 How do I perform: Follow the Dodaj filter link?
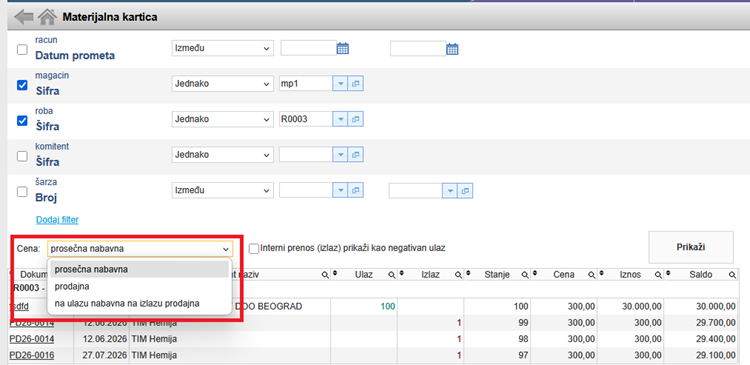click(57, 220)
